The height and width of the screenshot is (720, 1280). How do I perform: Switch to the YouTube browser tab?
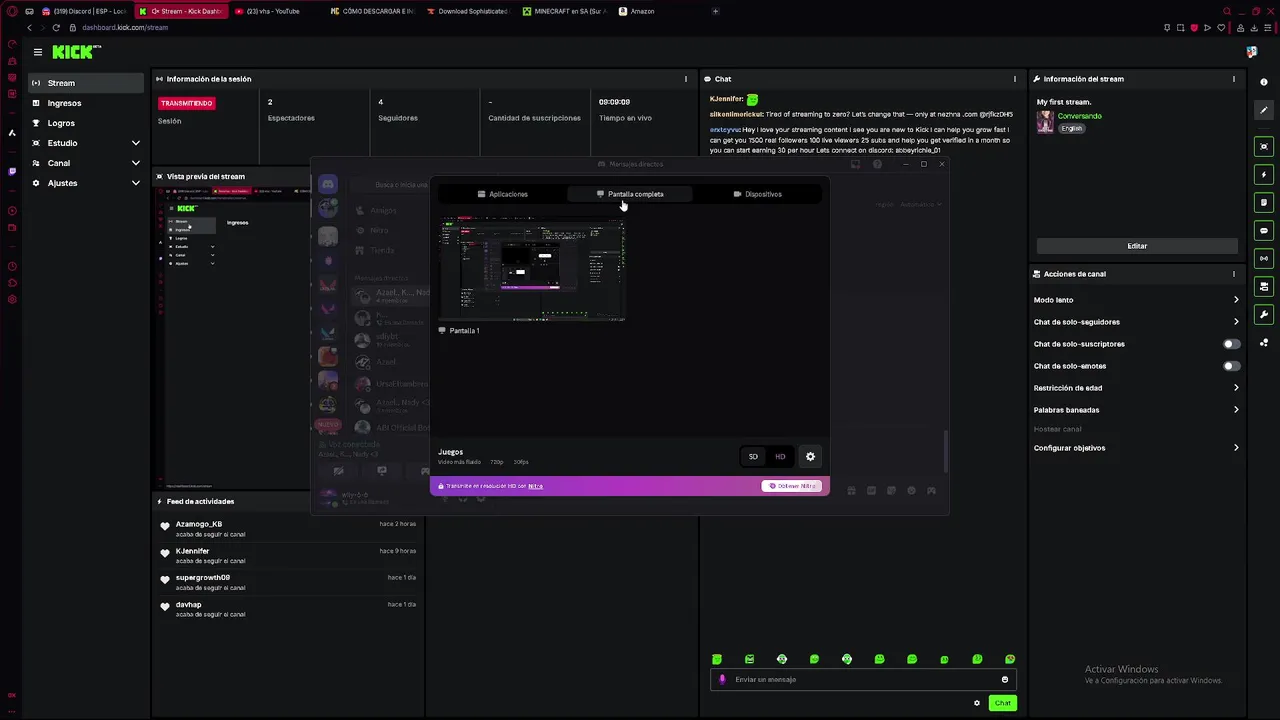(275, 11)
